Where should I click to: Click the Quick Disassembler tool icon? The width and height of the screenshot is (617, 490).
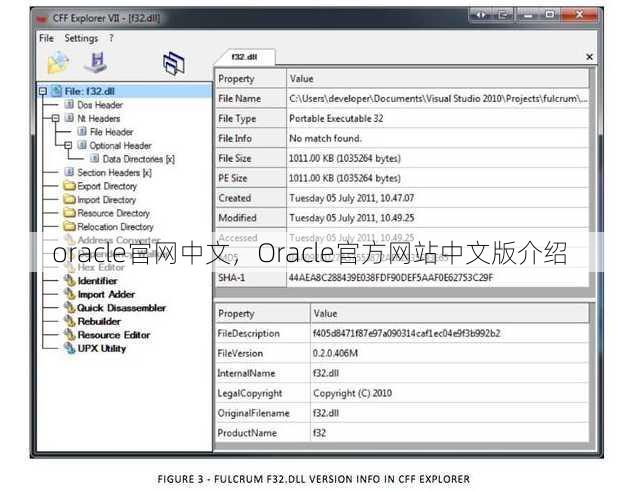point(70,307)
